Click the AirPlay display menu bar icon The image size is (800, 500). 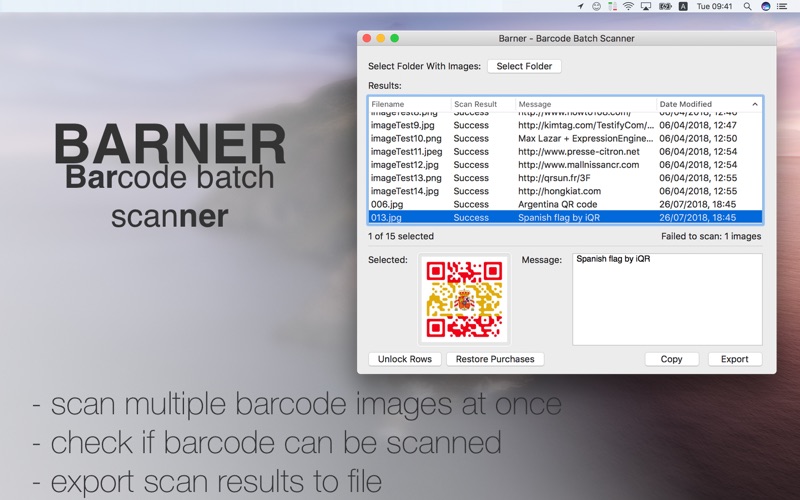pyautogui.click(x=646, y=6)
